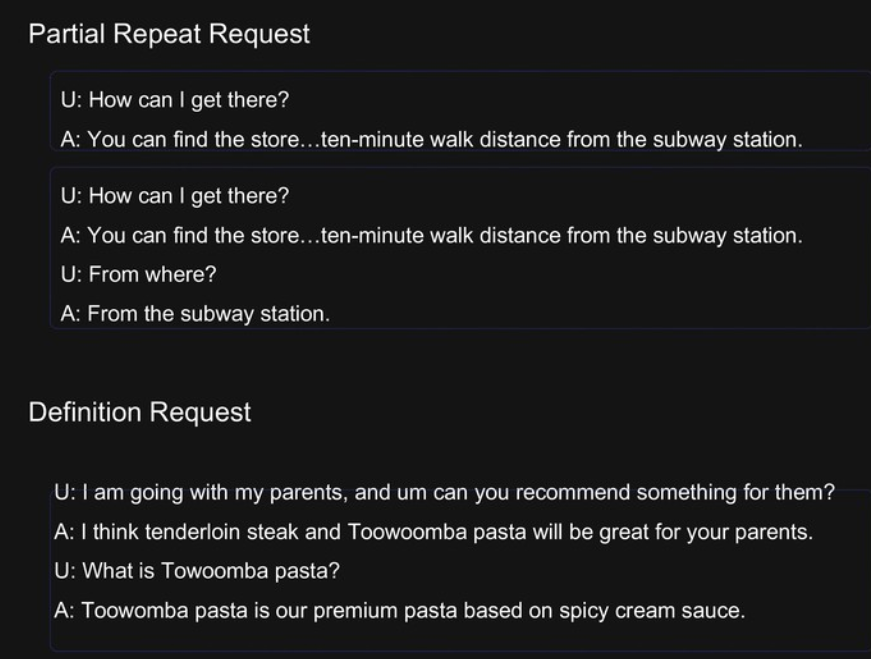This screenshot has height=659, width=871.
Task: Click the tenderloin steak recommendation line
Action: tap(433, 532)
